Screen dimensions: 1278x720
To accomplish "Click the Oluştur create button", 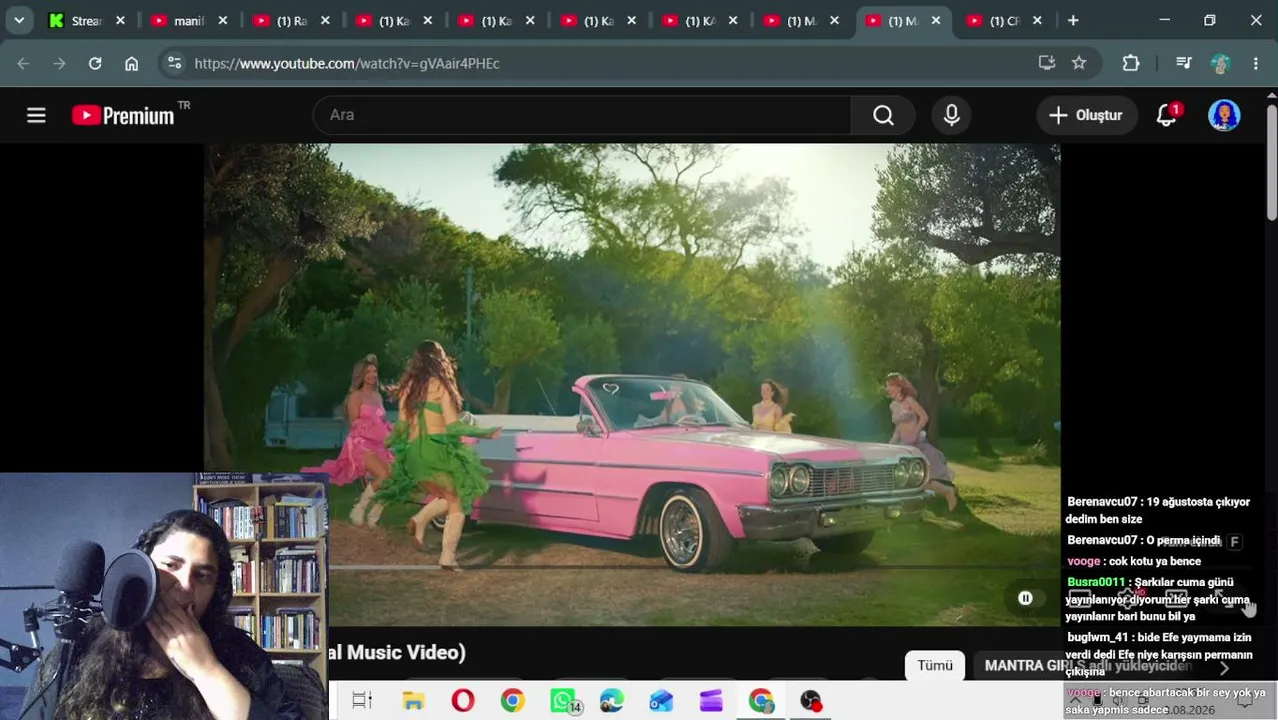I will (x=1086, y=115).
